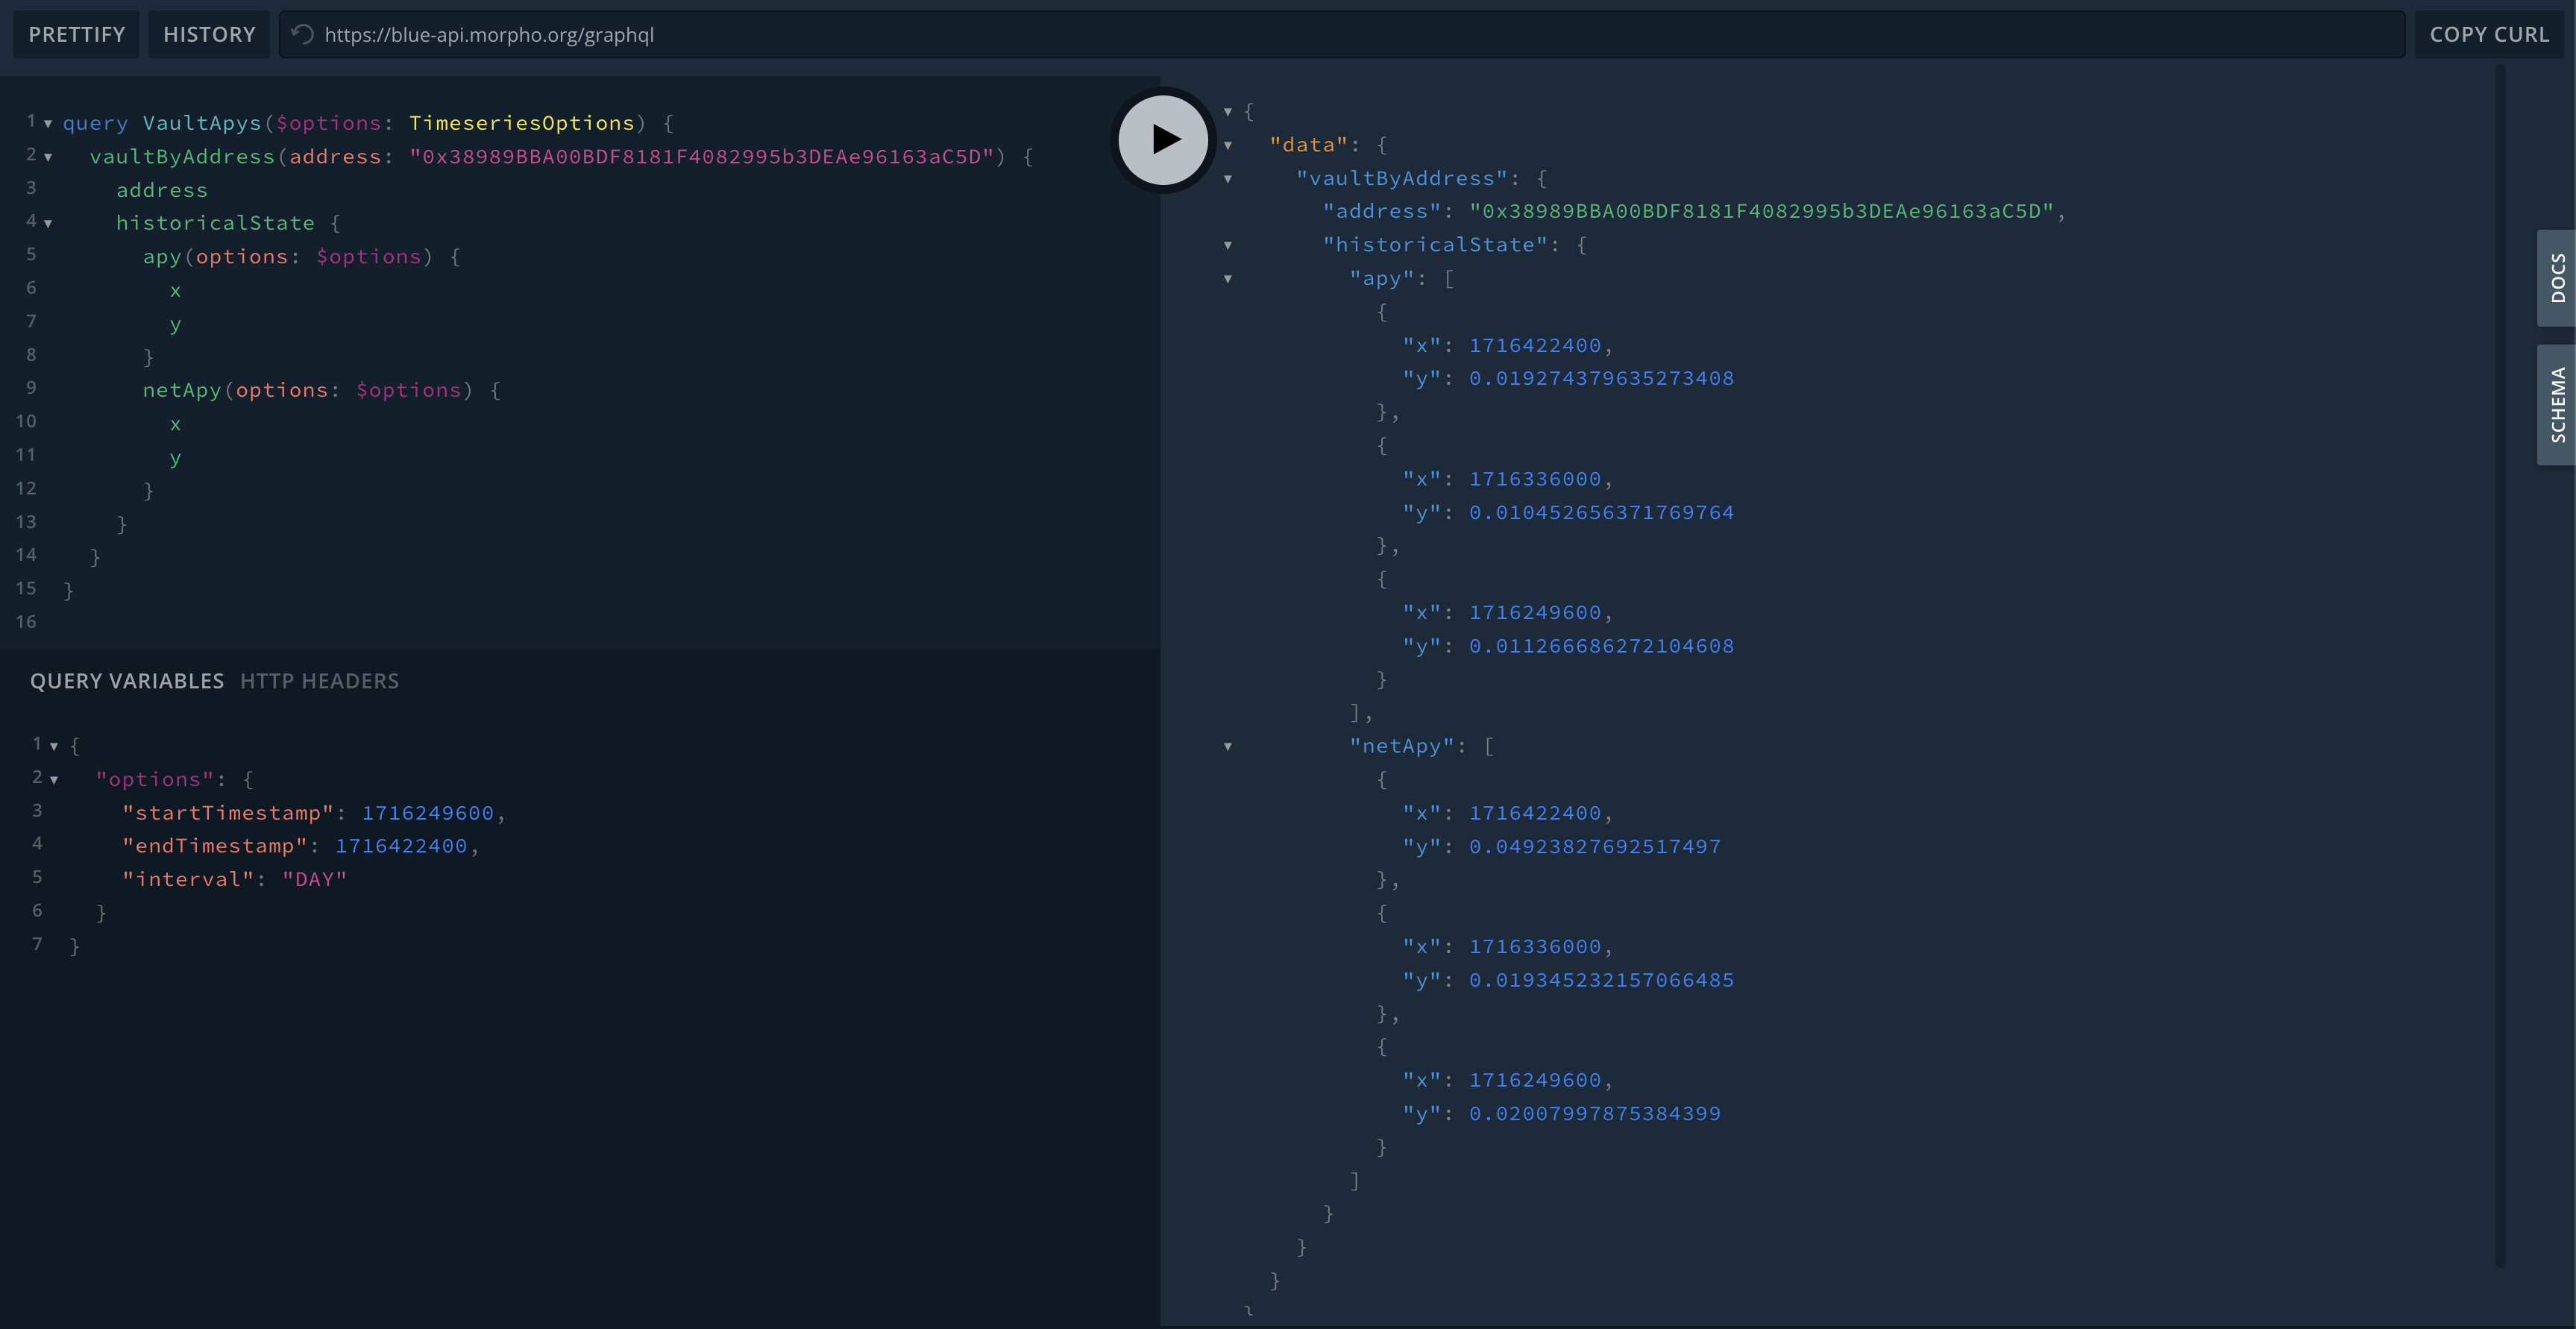This screenshot has width=2576, height=1329.
Task: Collapse the "data" object in the response
Action: (1228, 146)
